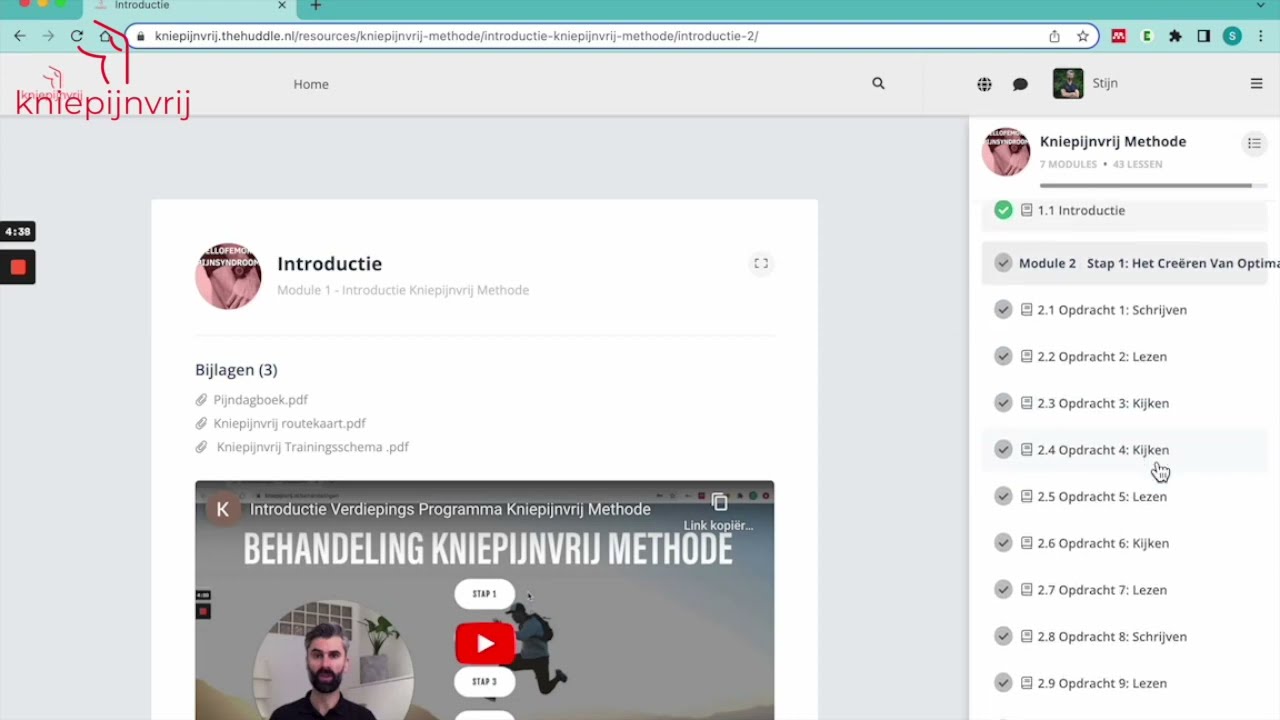Open a new browser tab

coord(316,6)
